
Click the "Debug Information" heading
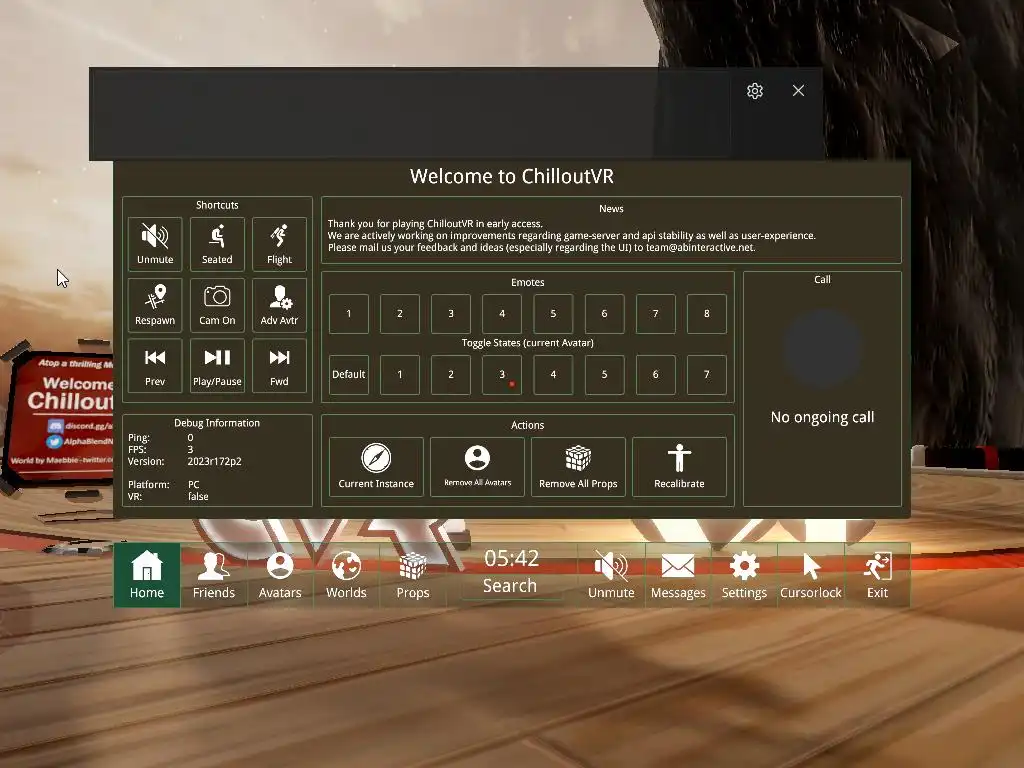217,423
